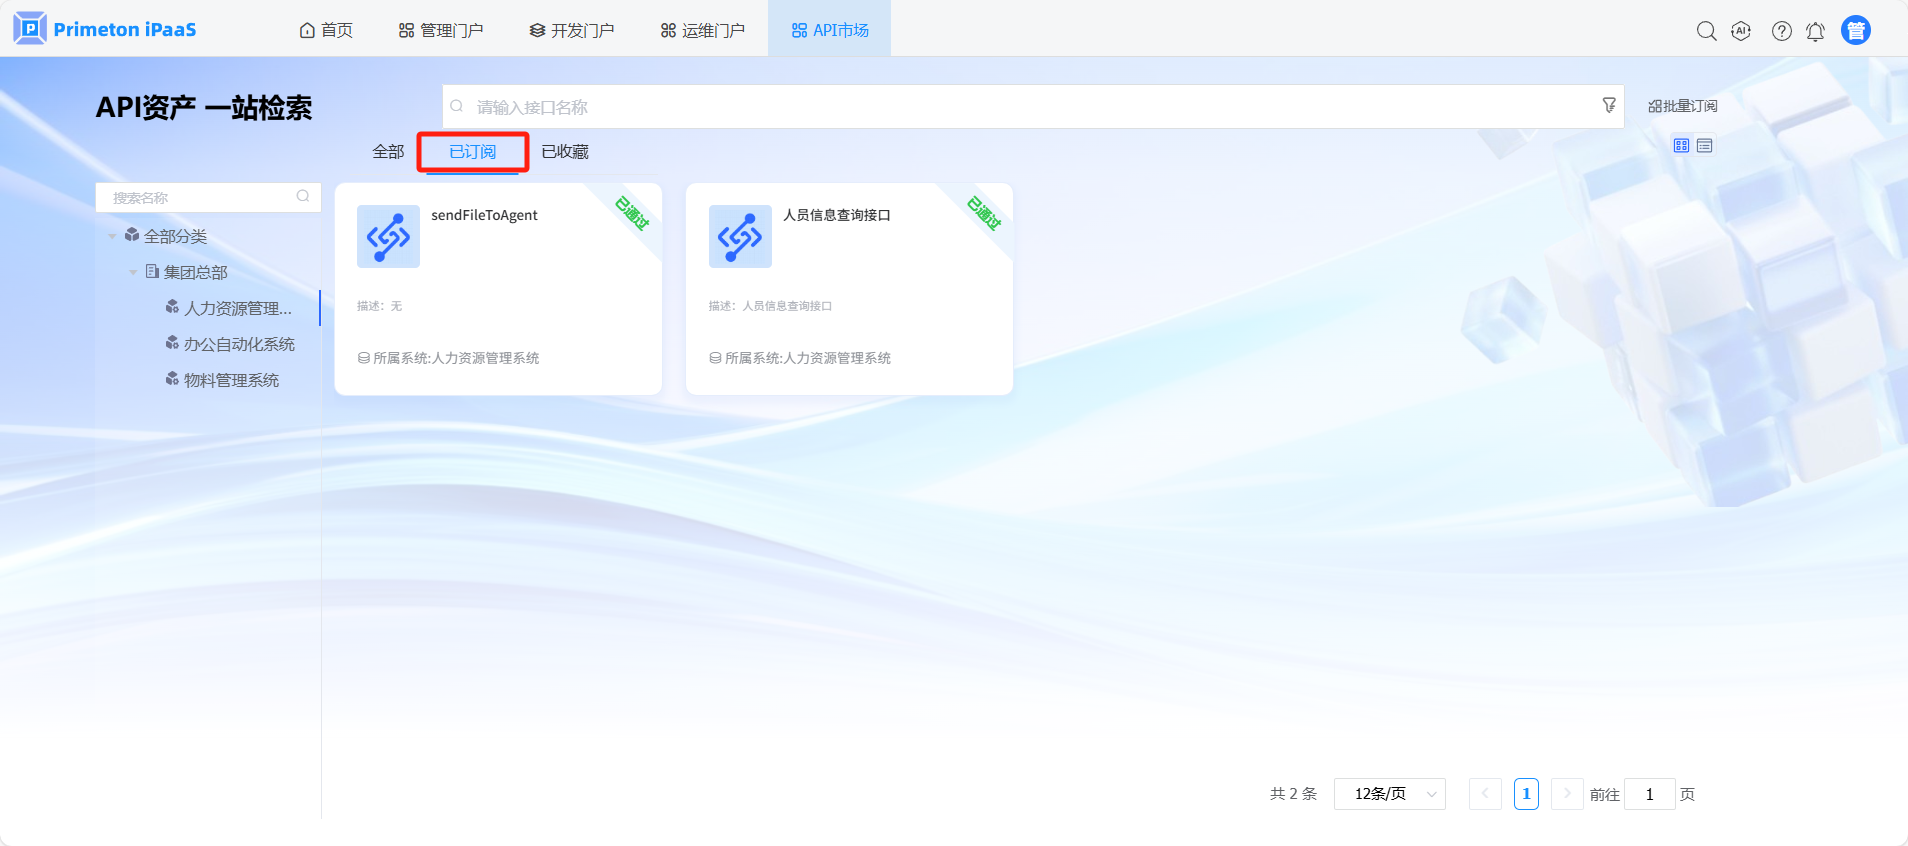This screenshot has width=1908, height=846.
Task: Collapse the 全部分类 tree node
Action: [x=112, y=237]
